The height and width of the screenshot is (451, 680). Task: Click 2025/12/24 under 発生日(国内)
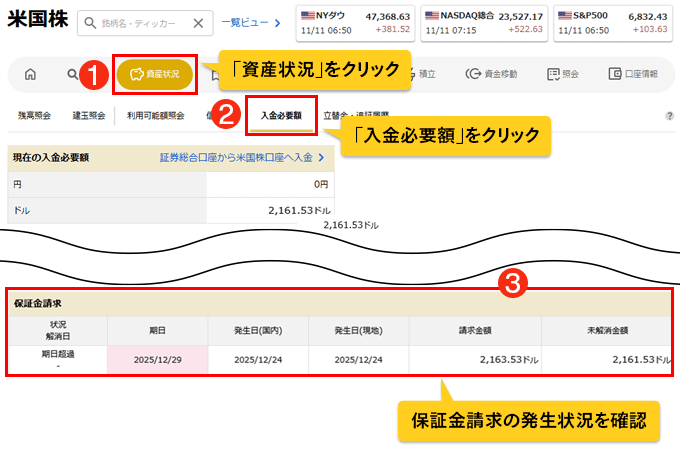(x=258, y=359)
